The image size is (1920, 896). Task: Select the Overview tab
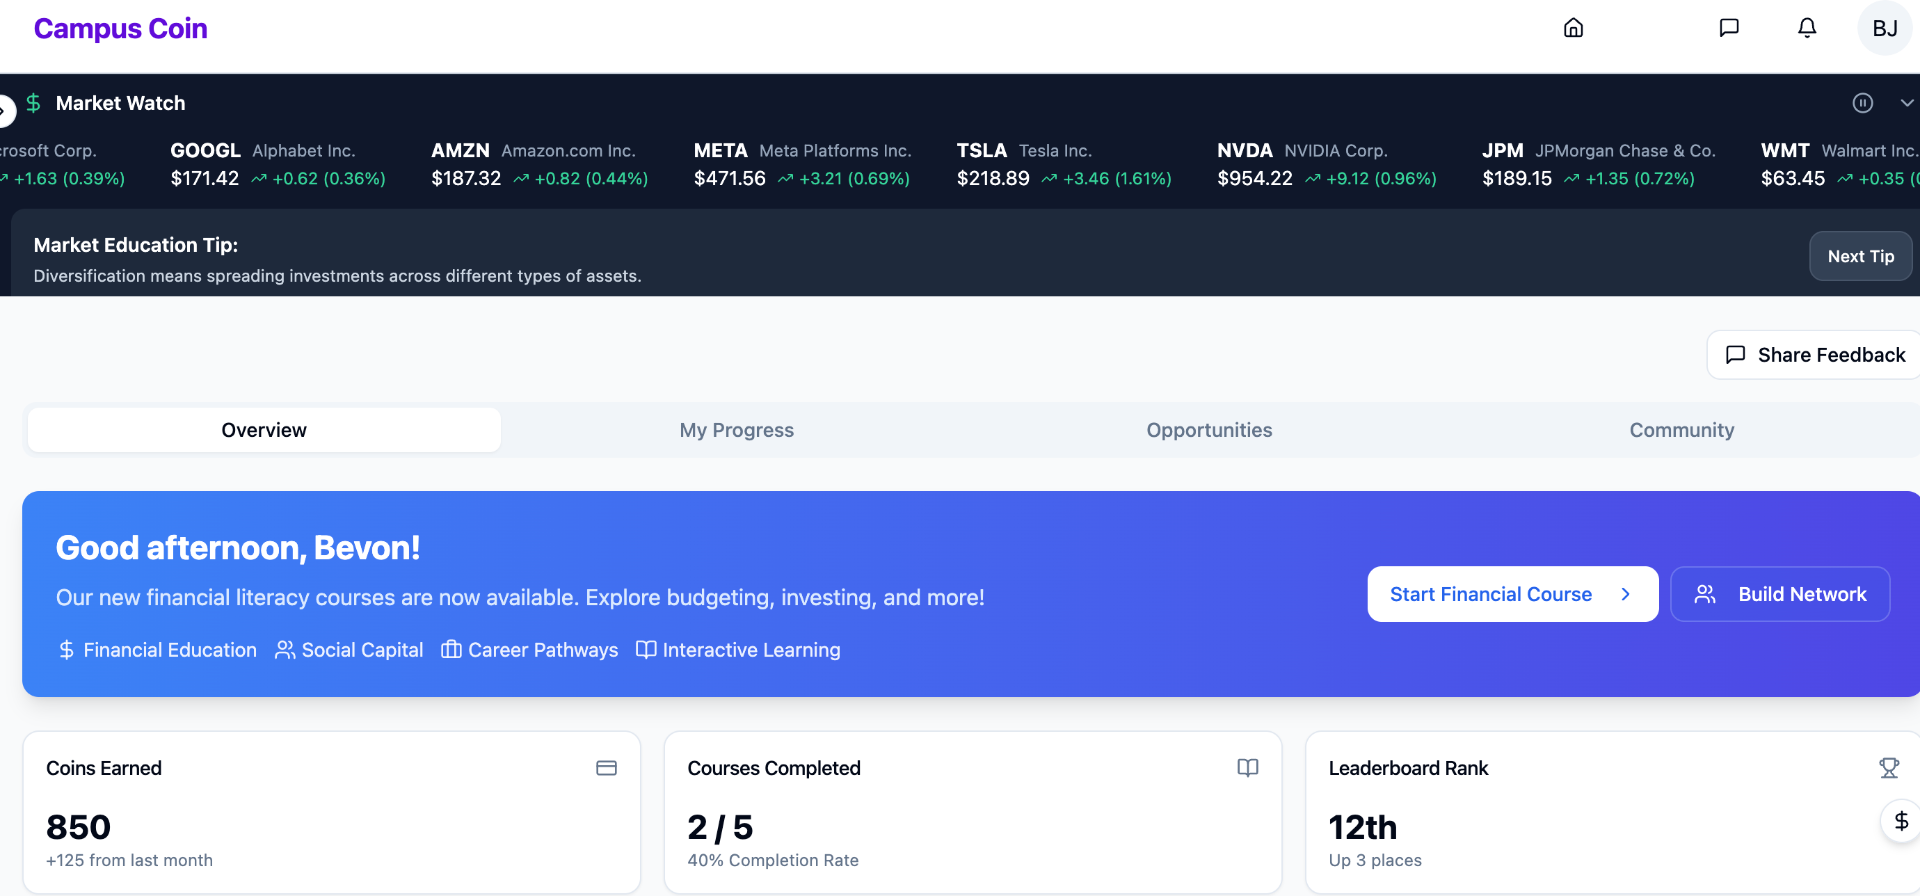tap(264, 430)
